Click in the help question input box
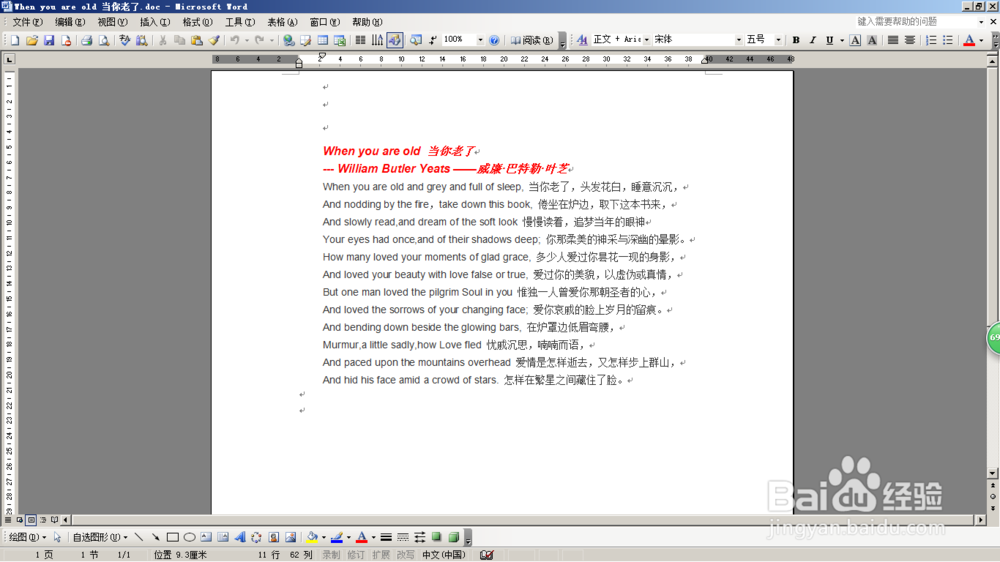 point(916,22)
